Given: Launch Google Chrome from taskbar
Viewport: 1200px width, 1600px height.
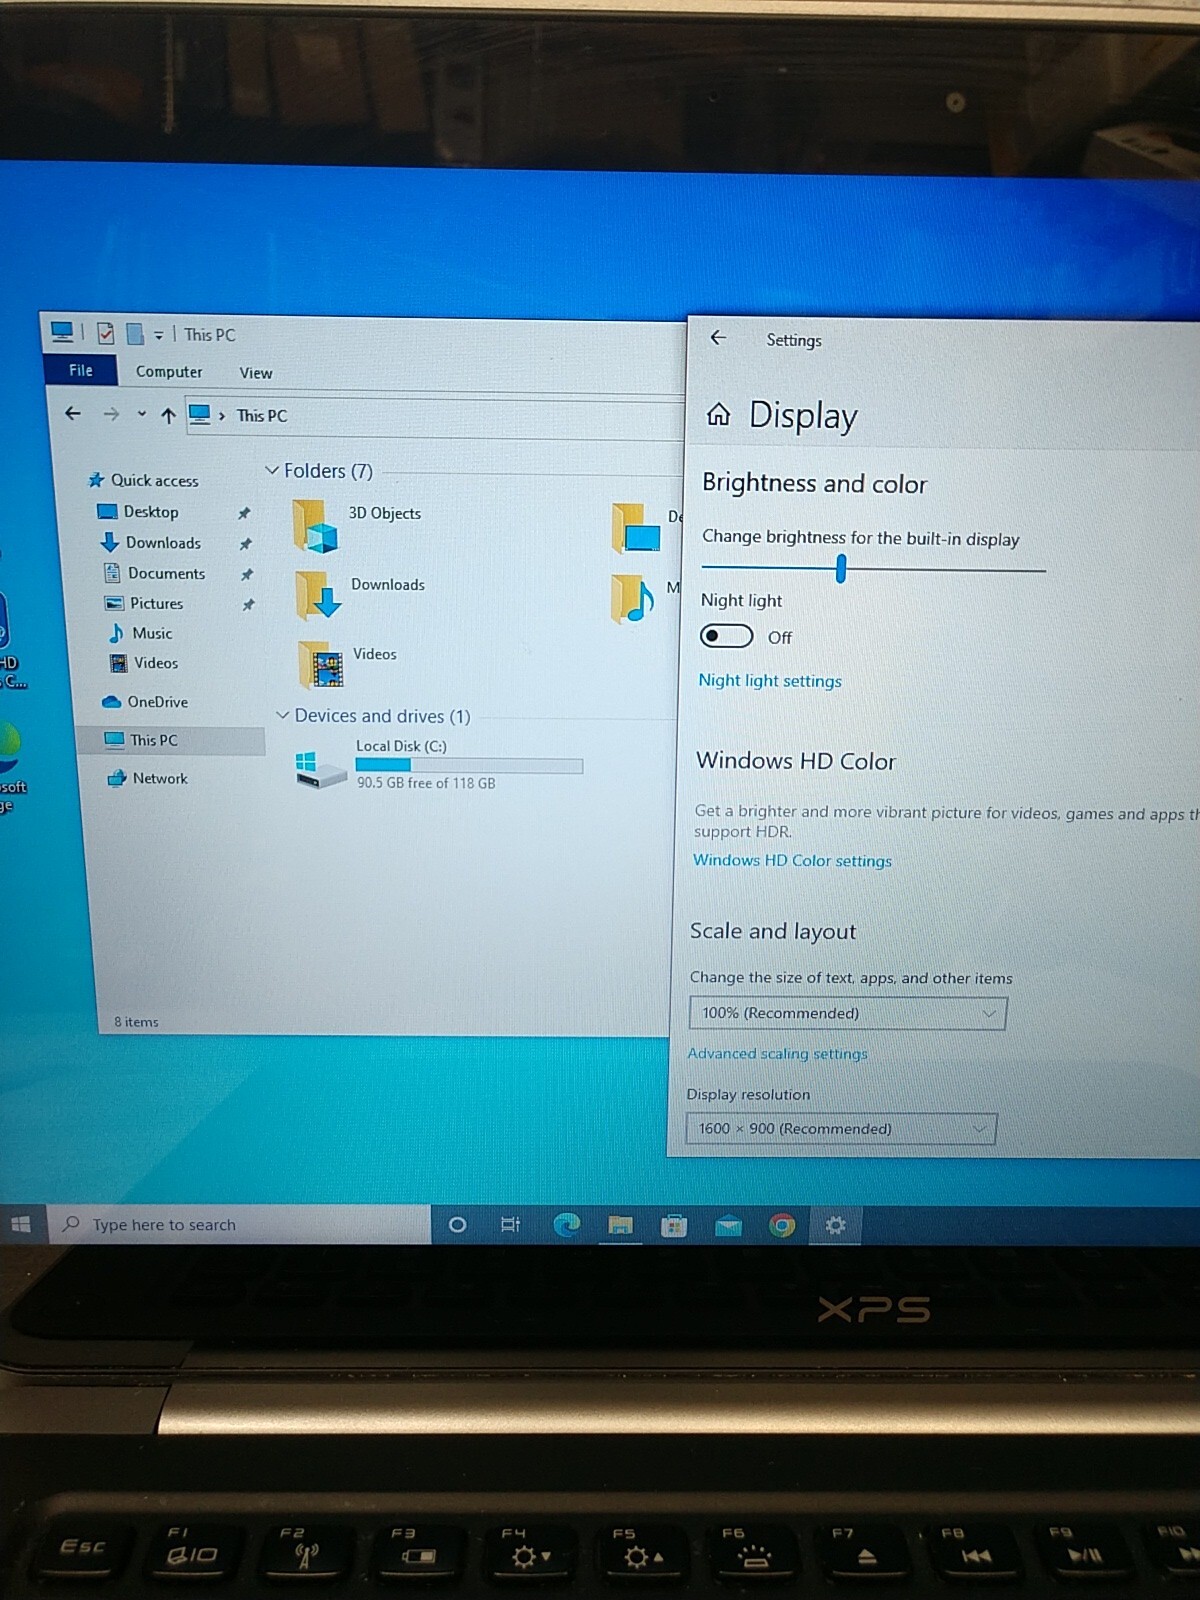Looking at the screenshot, I should point(782,1225).
